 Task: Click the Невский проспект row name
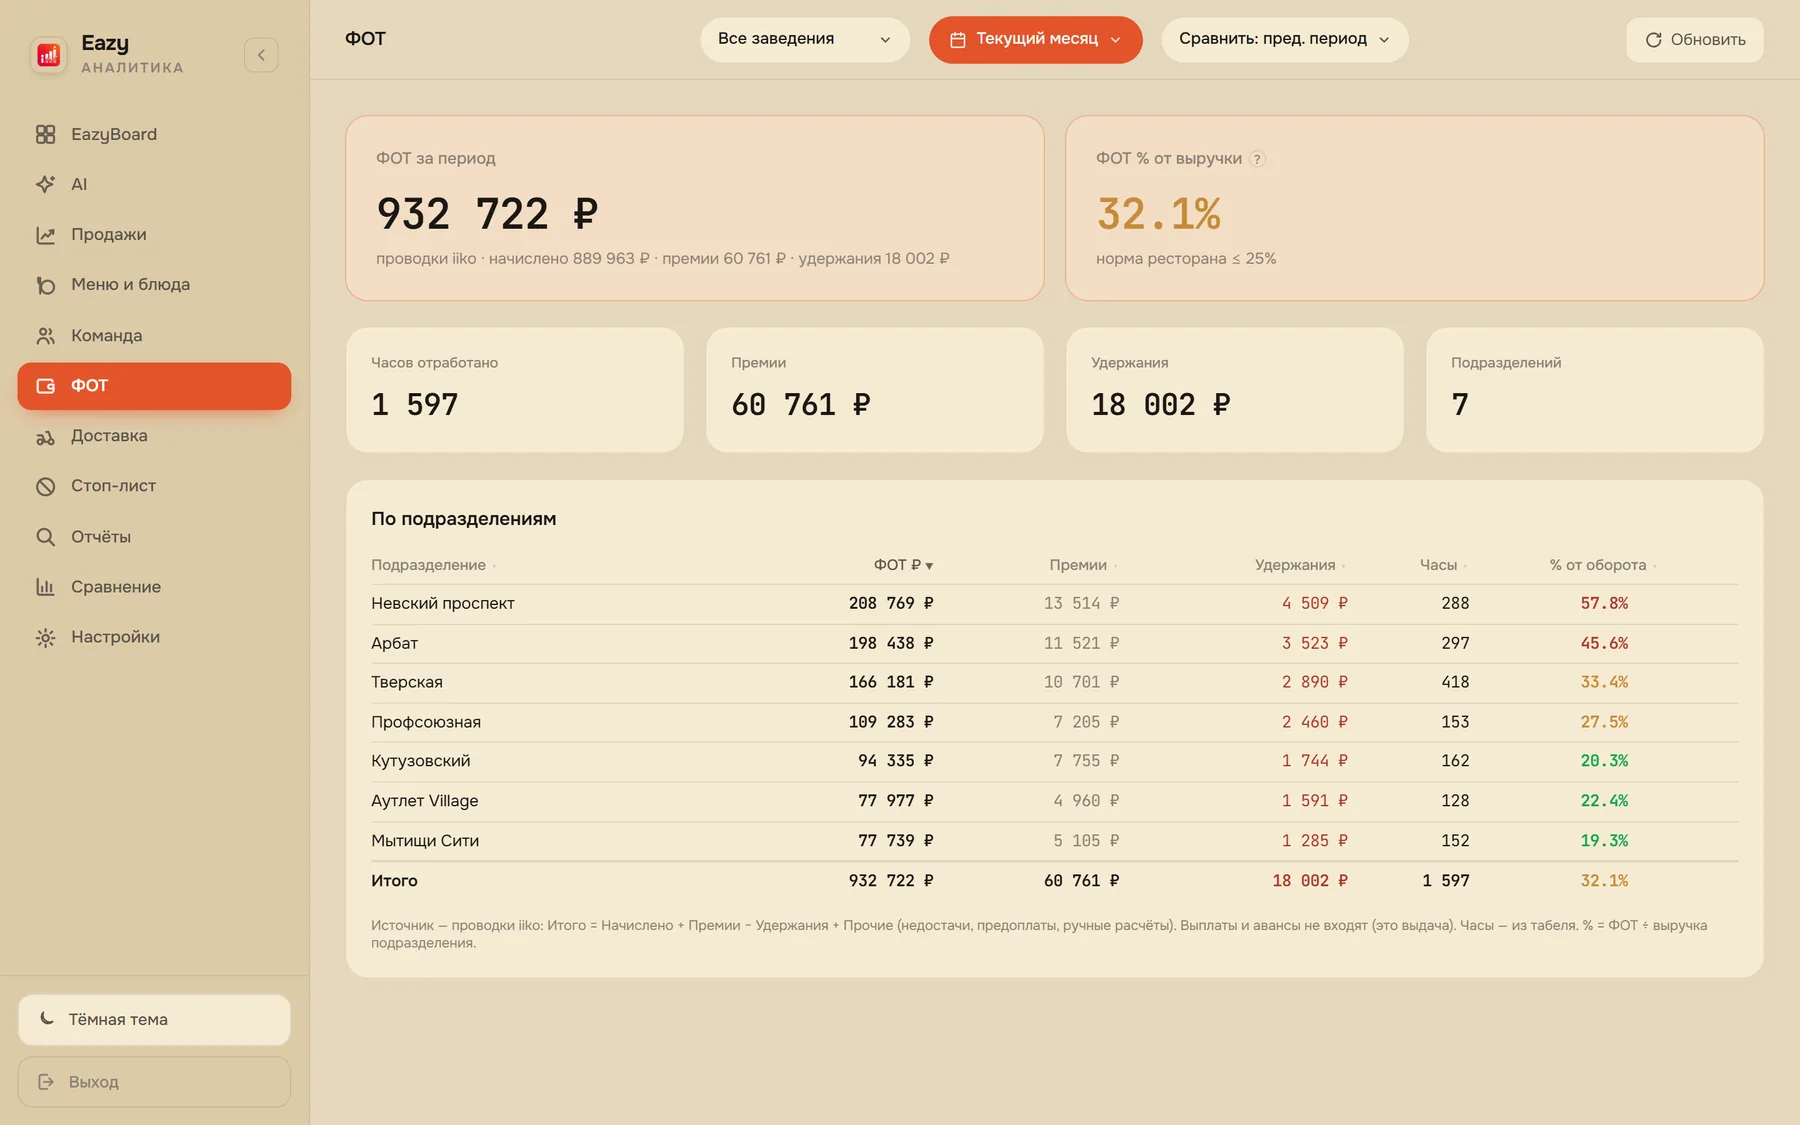point(443,603)
